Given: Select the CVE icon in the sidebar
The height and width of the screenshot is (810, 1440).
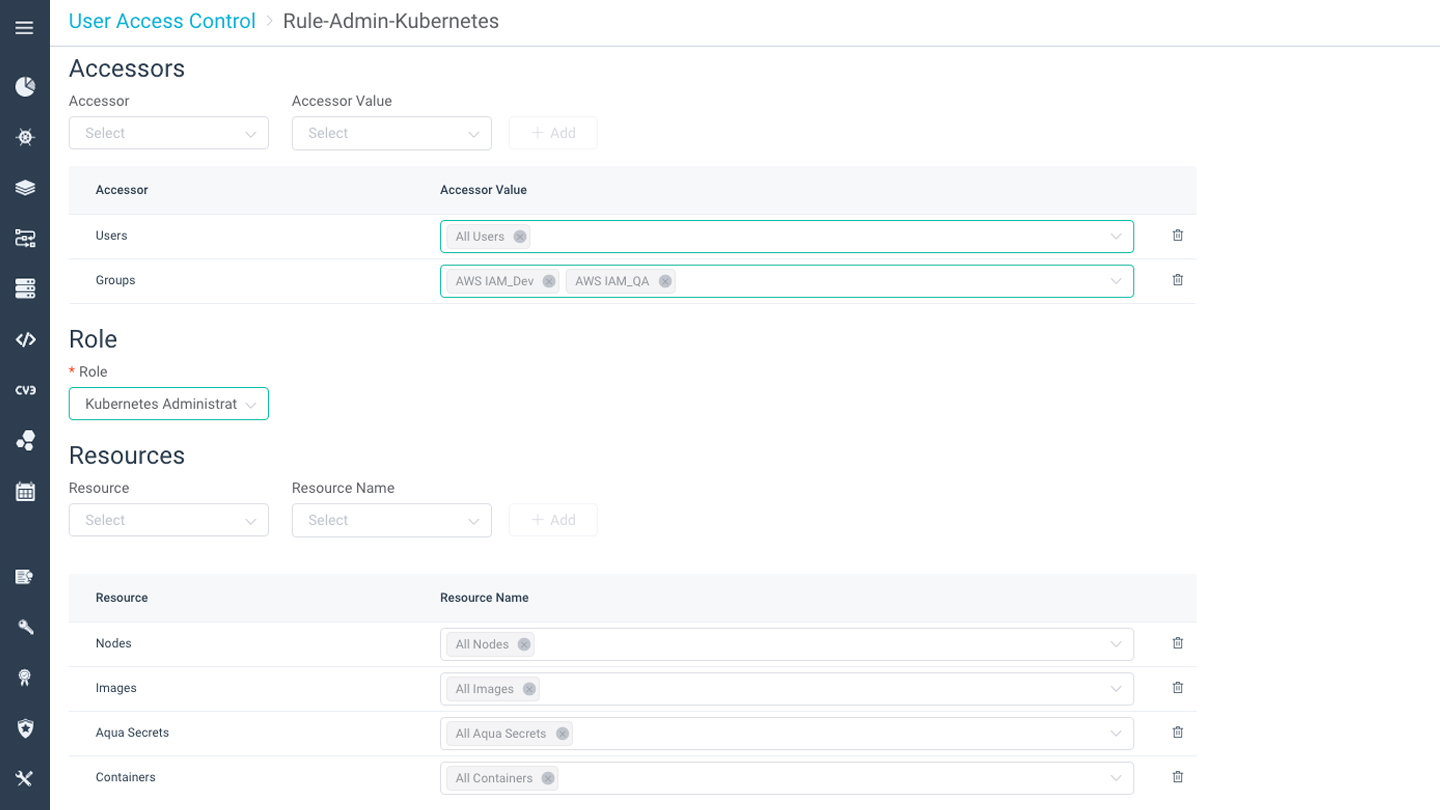Looking at the screenshot, I should (x=25, y=389).
